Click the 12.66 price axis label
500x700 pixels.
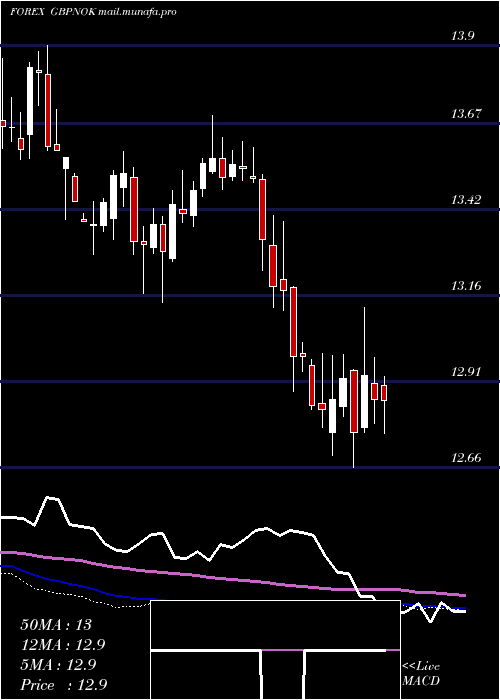tap(467, 458)
